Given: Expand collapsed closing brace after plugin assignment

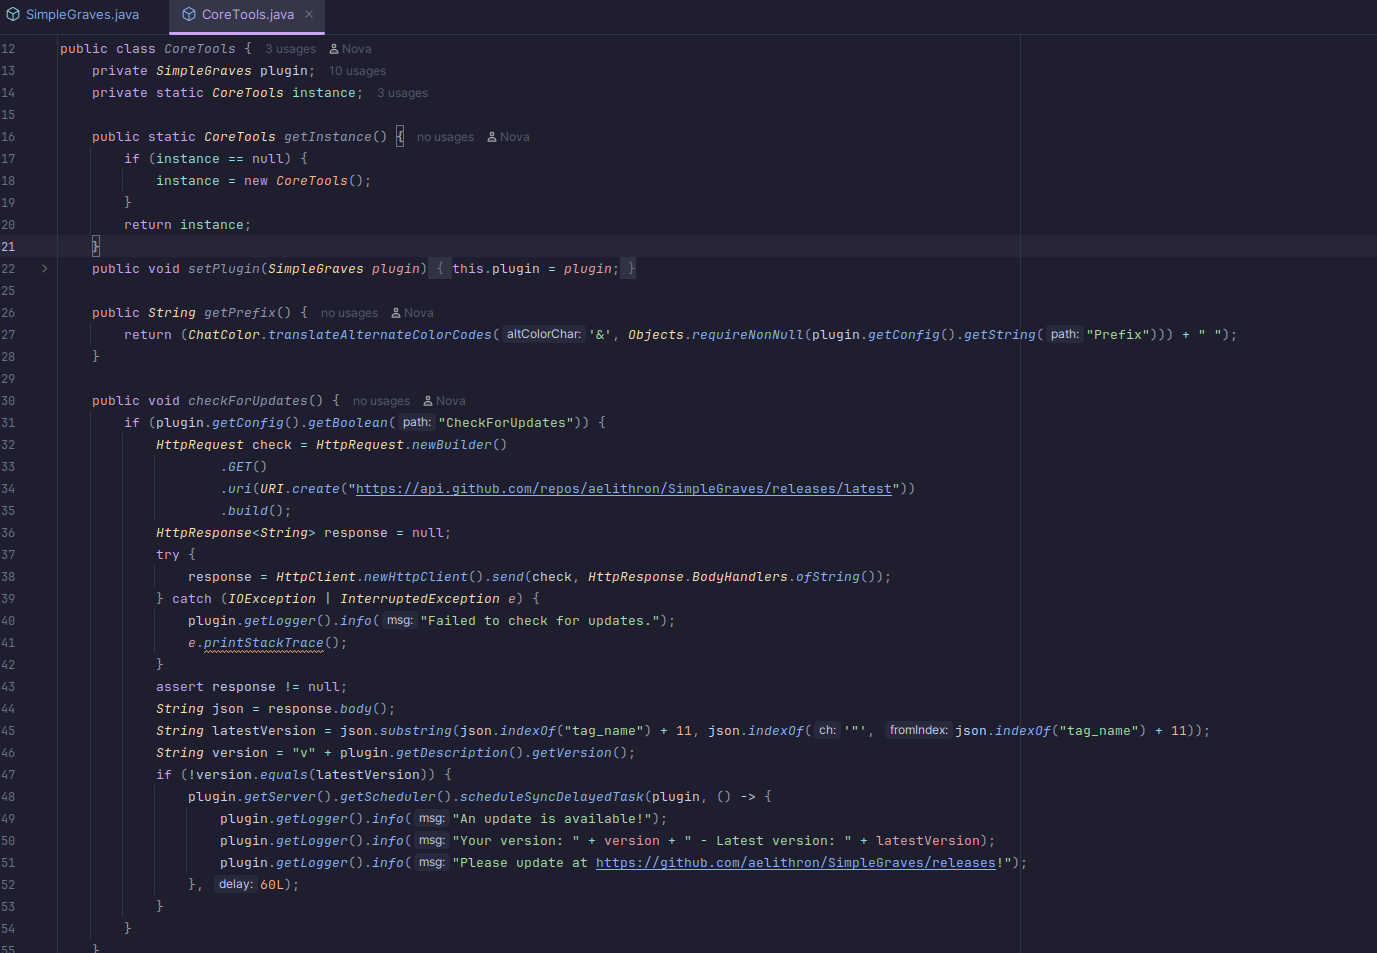Looking at the screenshot, I should pyautogui.click(x=631, y=269).
